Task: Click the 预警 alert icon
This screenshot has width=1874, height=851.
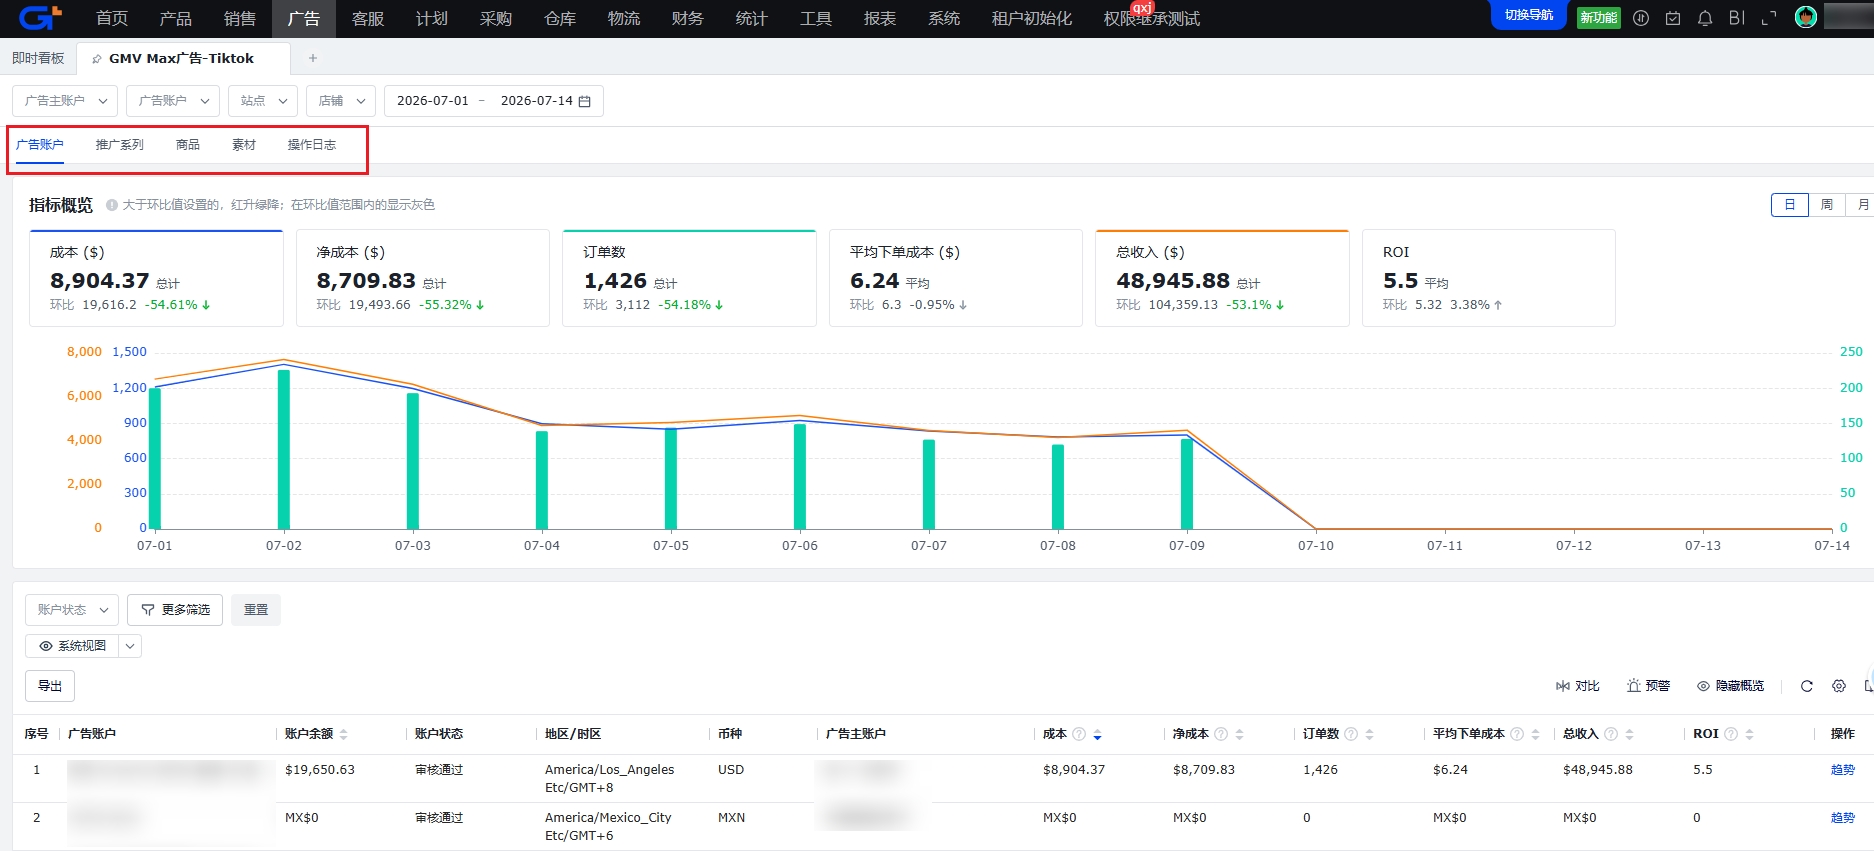Action: (x=1648, y=686)
